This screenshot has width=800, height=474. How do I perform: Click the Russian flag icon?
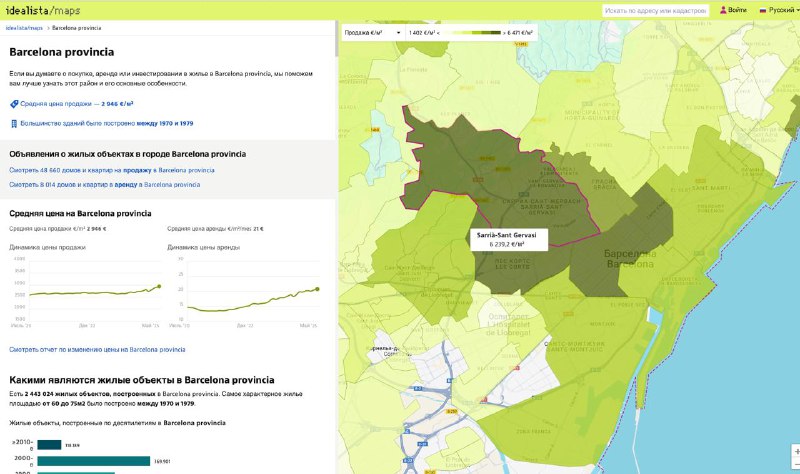pos(763,10)
